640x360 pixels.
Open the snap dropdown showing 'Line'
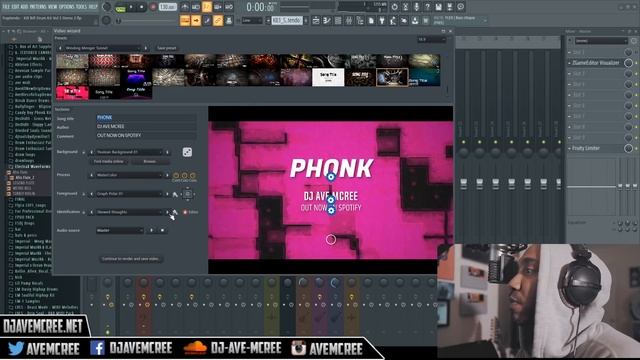click(x=252, y=20)
